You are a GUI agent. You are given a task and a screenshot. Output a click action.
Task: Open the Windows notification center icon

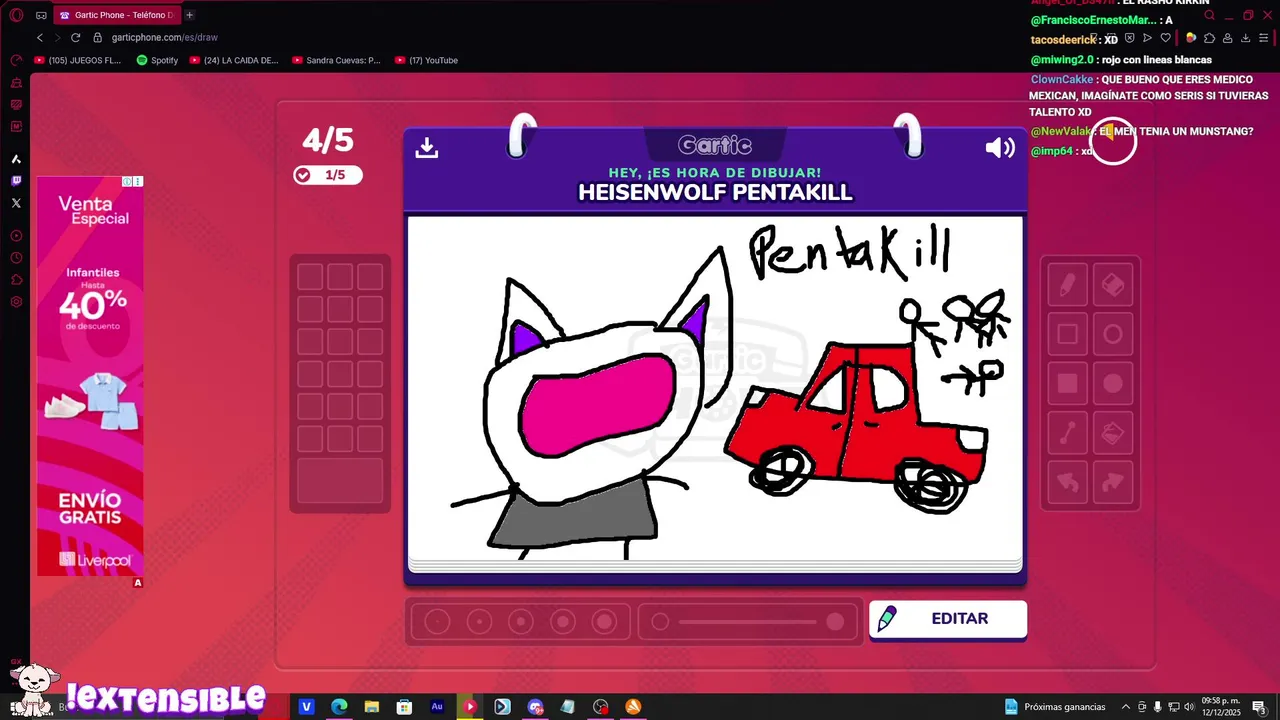[x=1259, y=707]
